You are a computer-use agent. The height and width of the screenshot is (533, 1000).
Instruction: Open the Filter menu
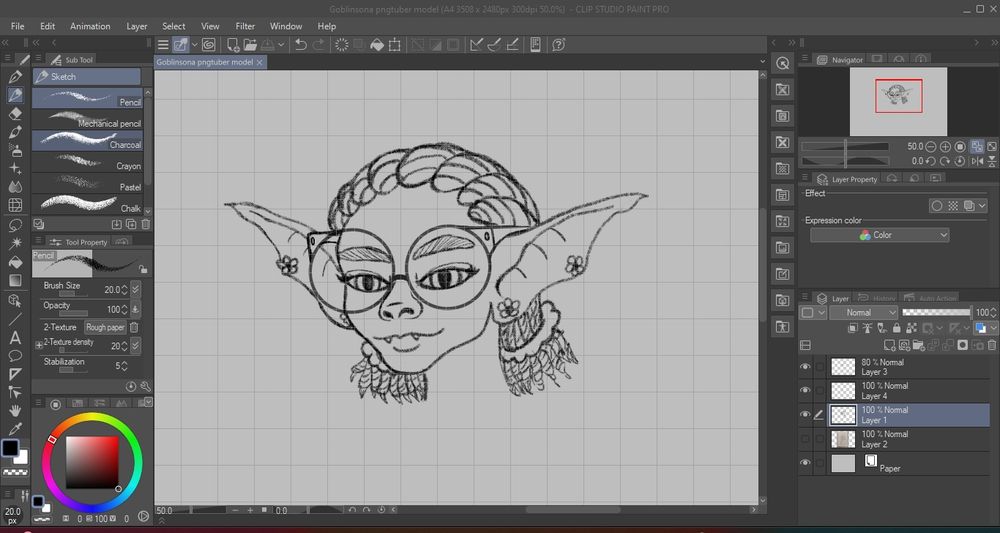[x=245, y=26]
